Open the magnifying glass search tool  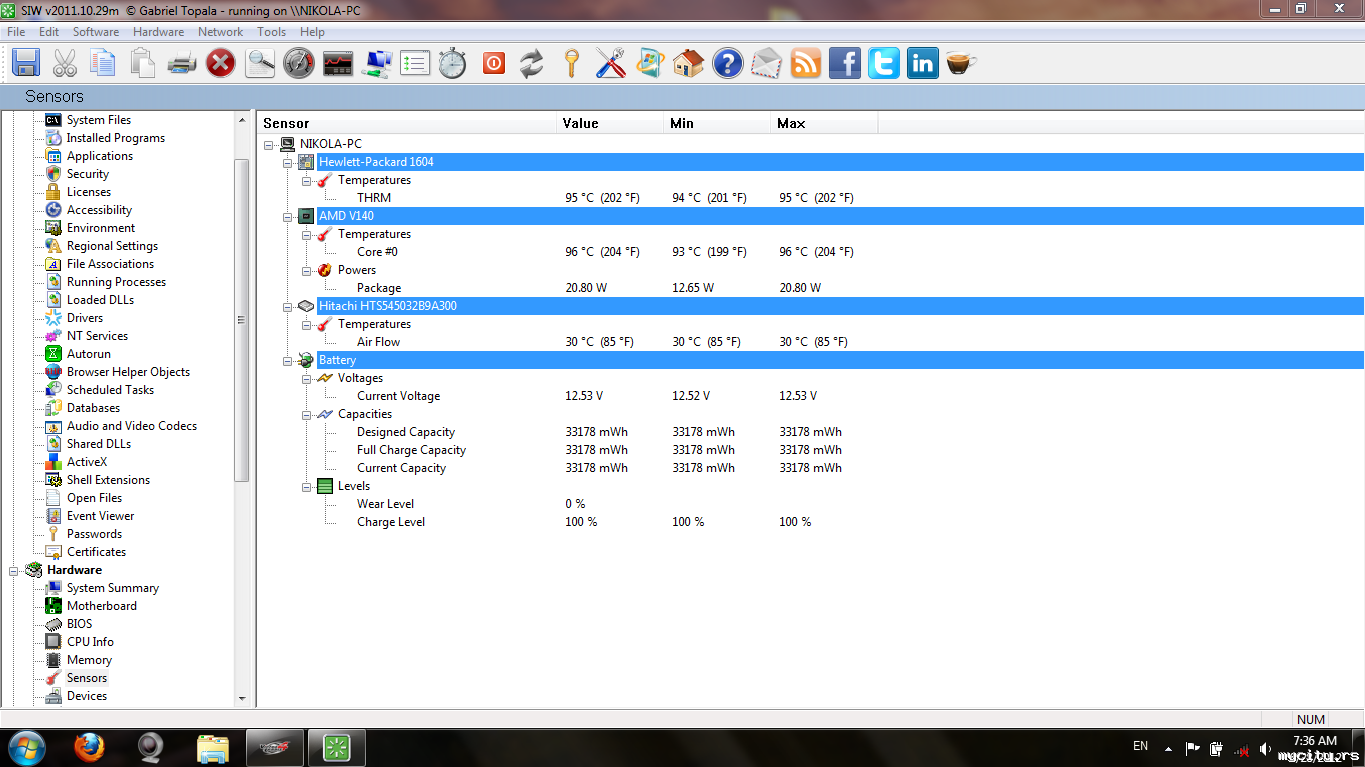[260, 63]
